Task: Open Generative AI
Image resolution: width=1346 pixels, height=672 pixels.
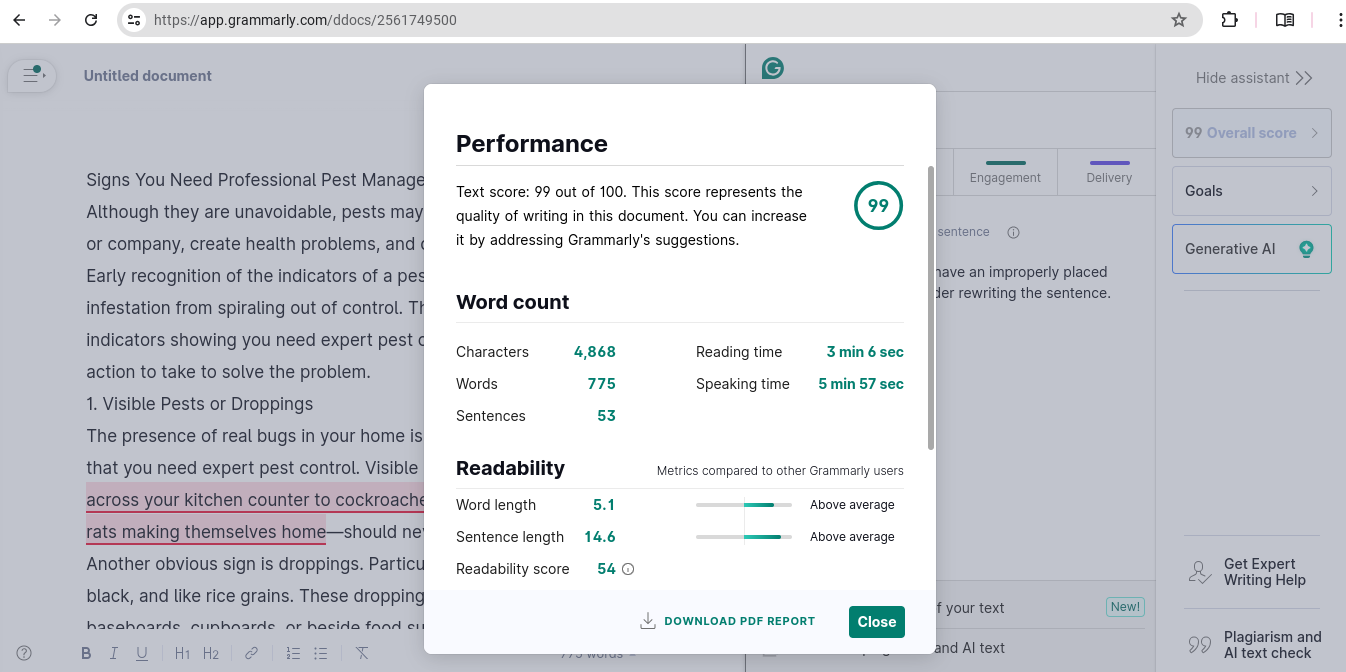Action: point(1251,249)
